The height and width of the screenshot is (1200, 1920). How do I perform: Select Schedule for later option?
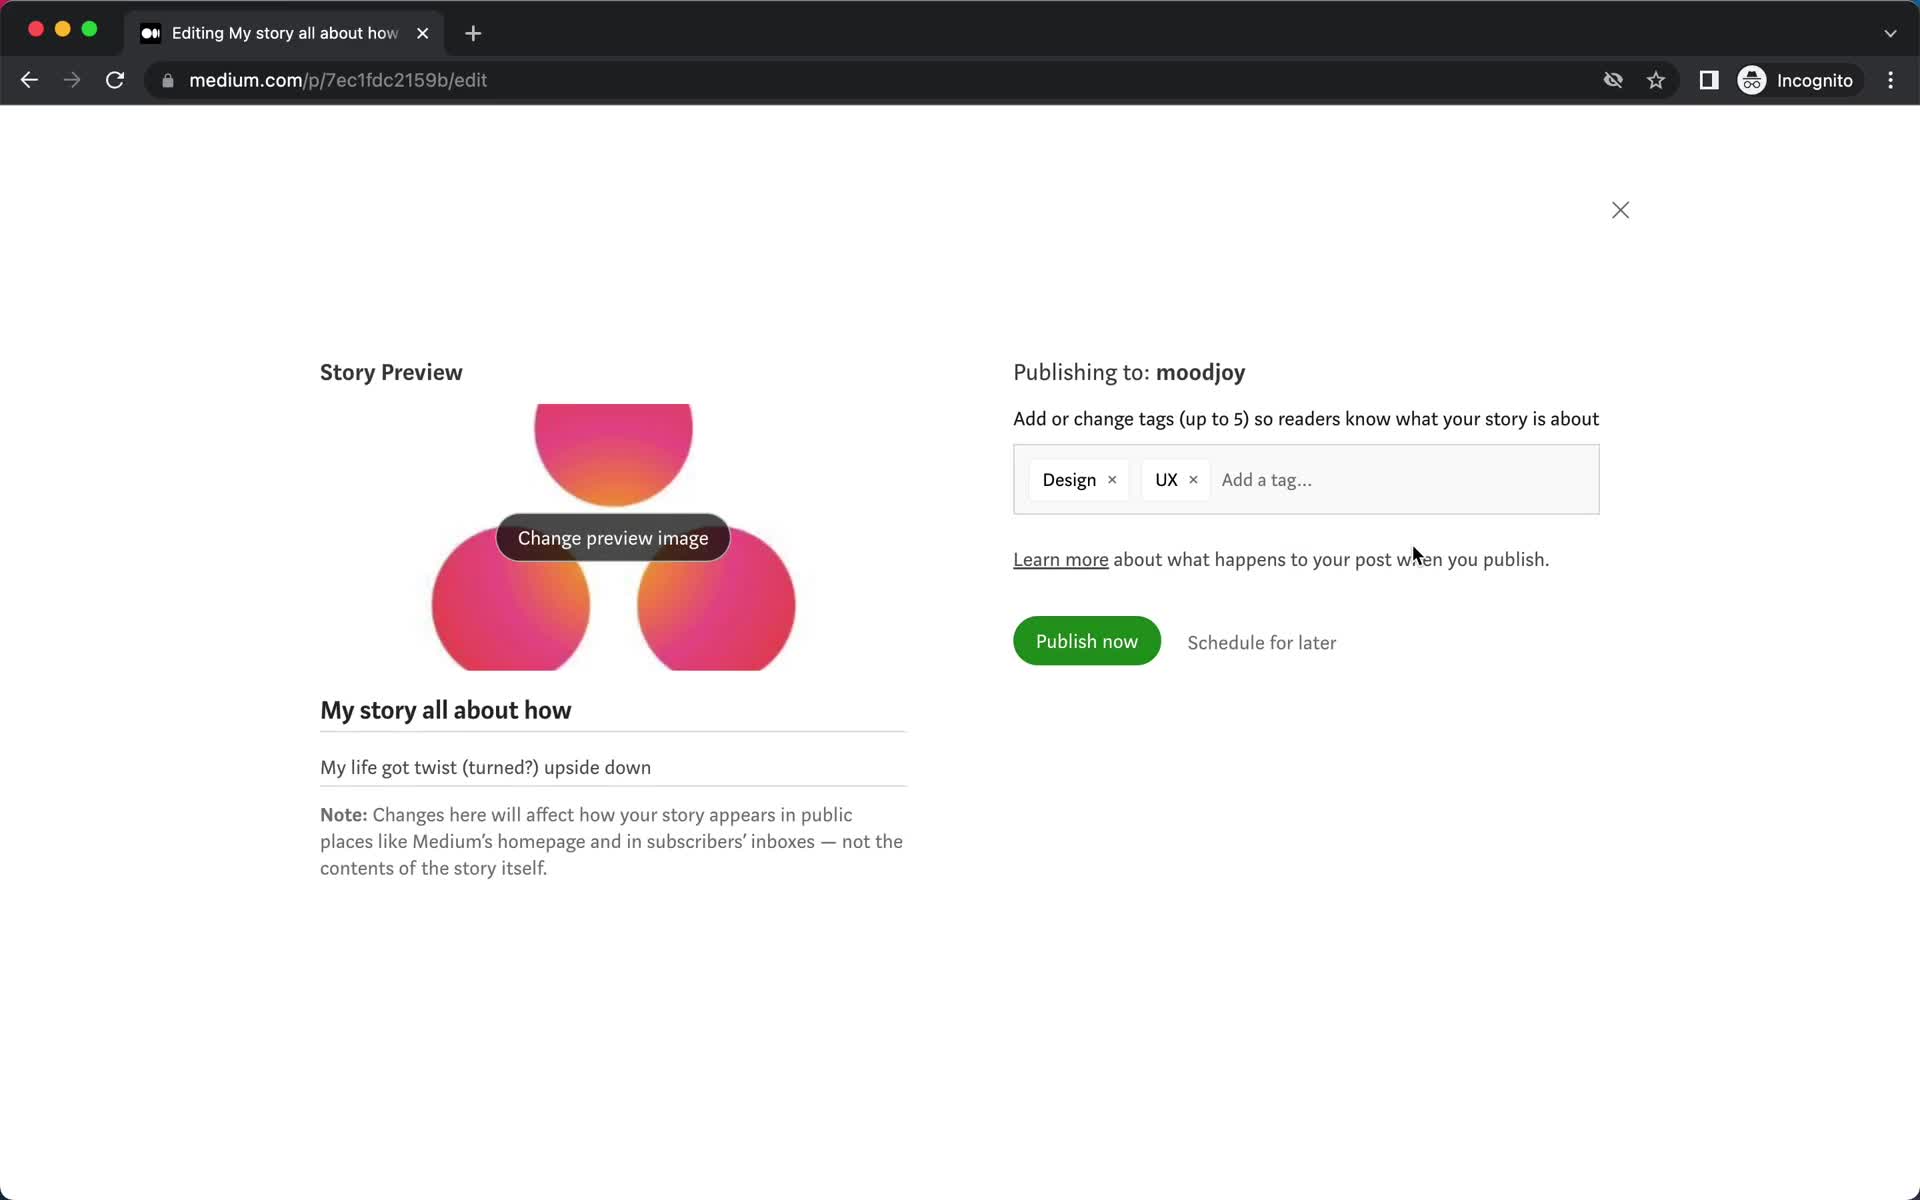(x=1261, y=640)
